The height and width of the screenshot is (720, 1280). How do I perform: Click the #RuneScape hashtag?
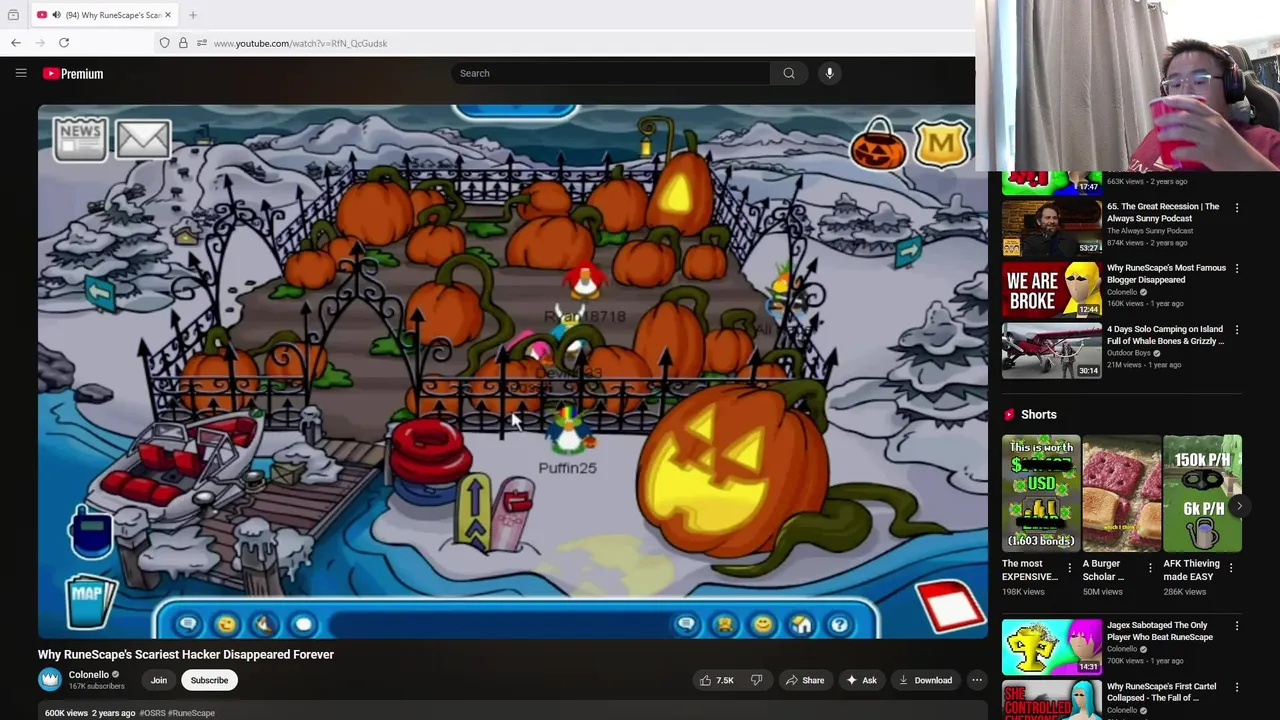click(191, 713)
